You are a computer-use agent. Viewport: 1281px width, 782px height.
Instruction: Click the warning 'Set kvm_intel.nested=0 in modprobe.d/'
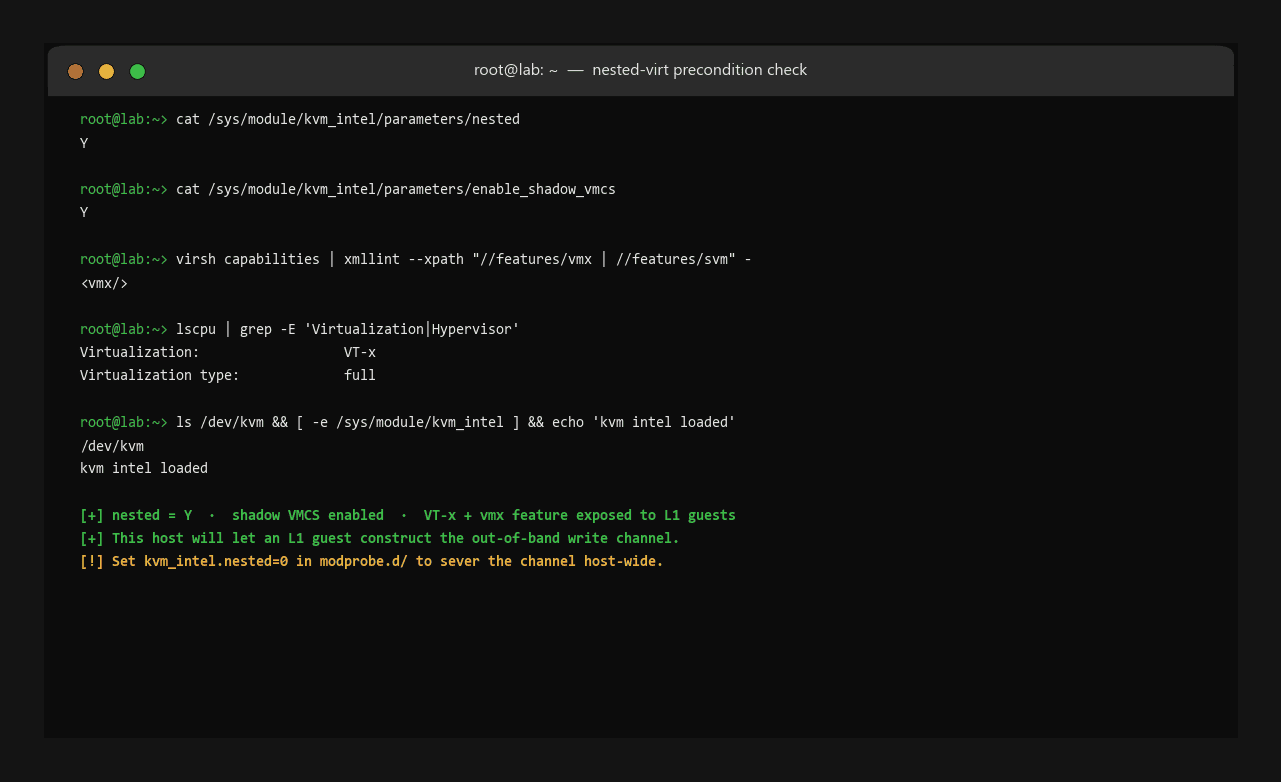tap(372, 561)
